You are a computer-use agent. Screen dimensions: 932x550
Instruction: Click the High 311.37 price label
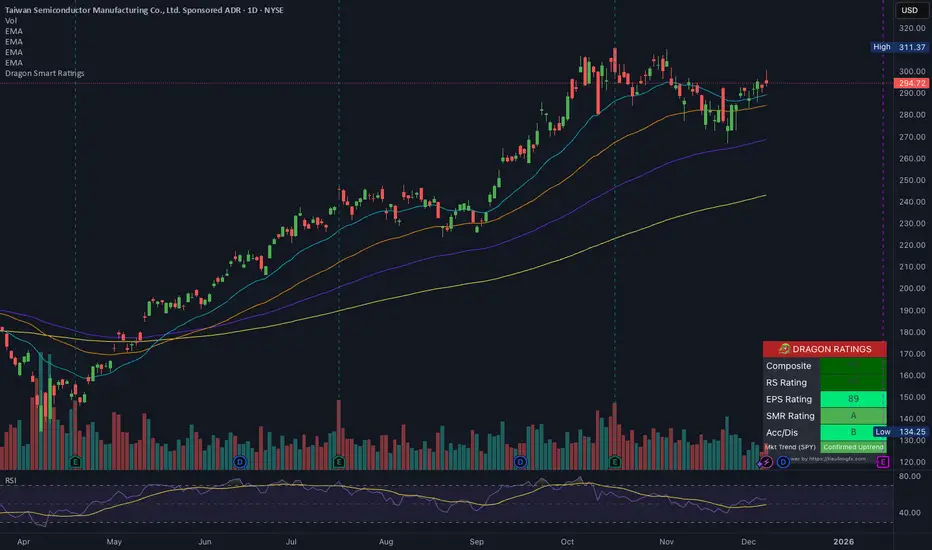pyautogui.click(x=899, y=47)
